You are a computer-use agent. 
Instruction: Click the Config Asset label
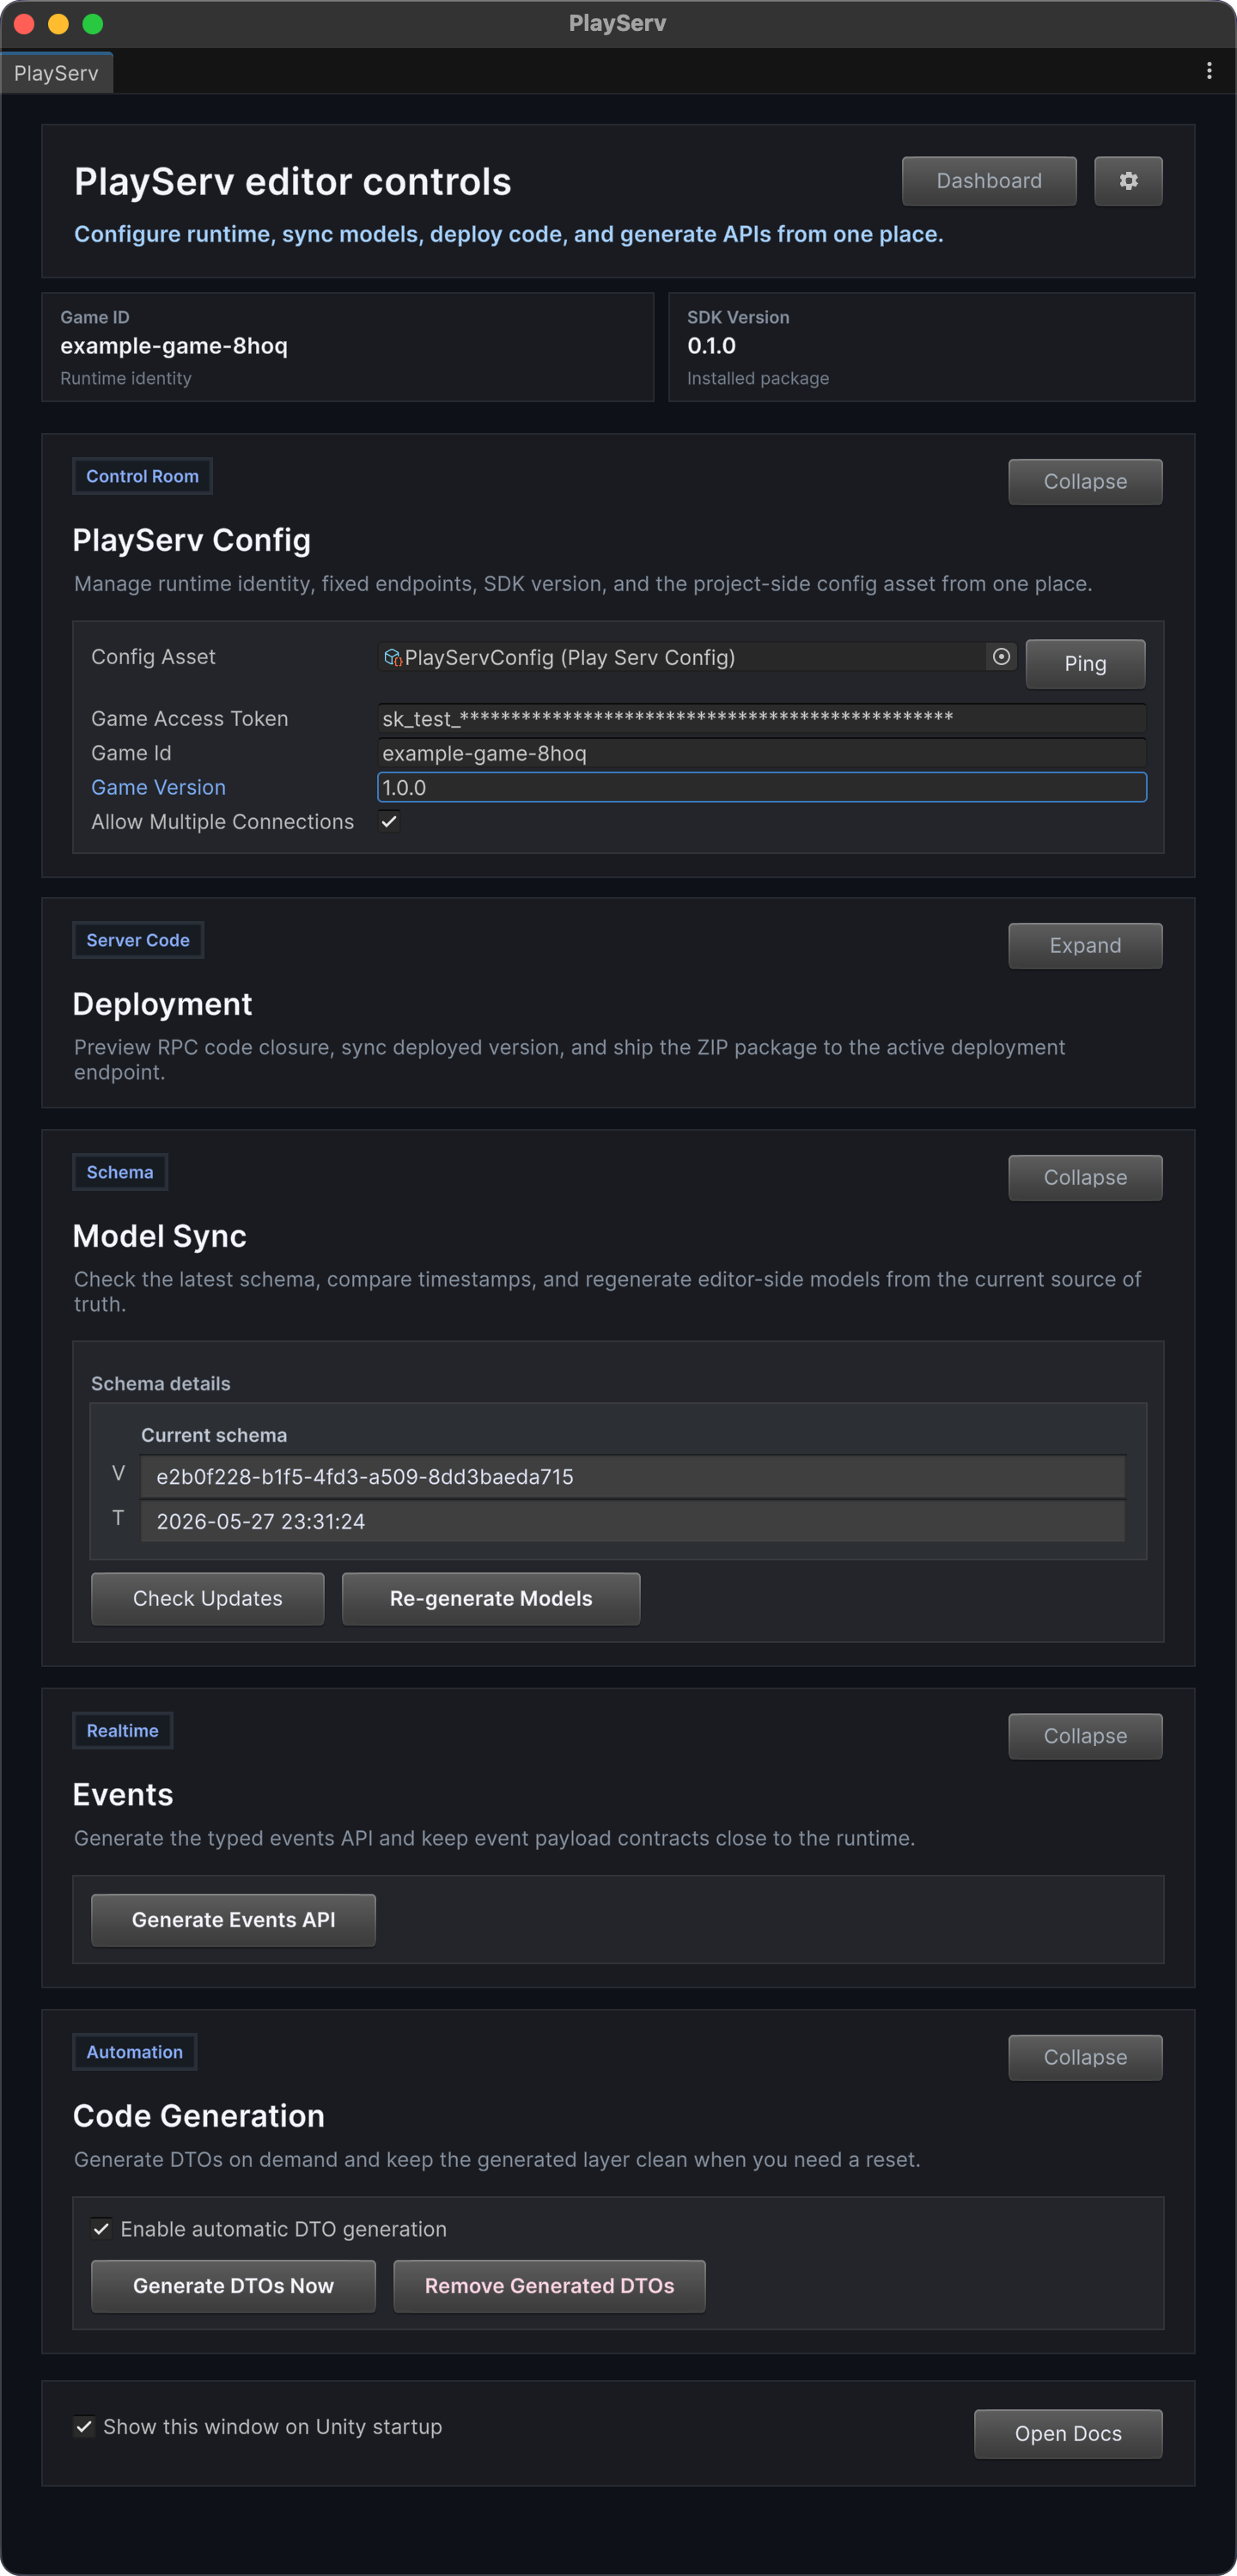tap(153, 657)
